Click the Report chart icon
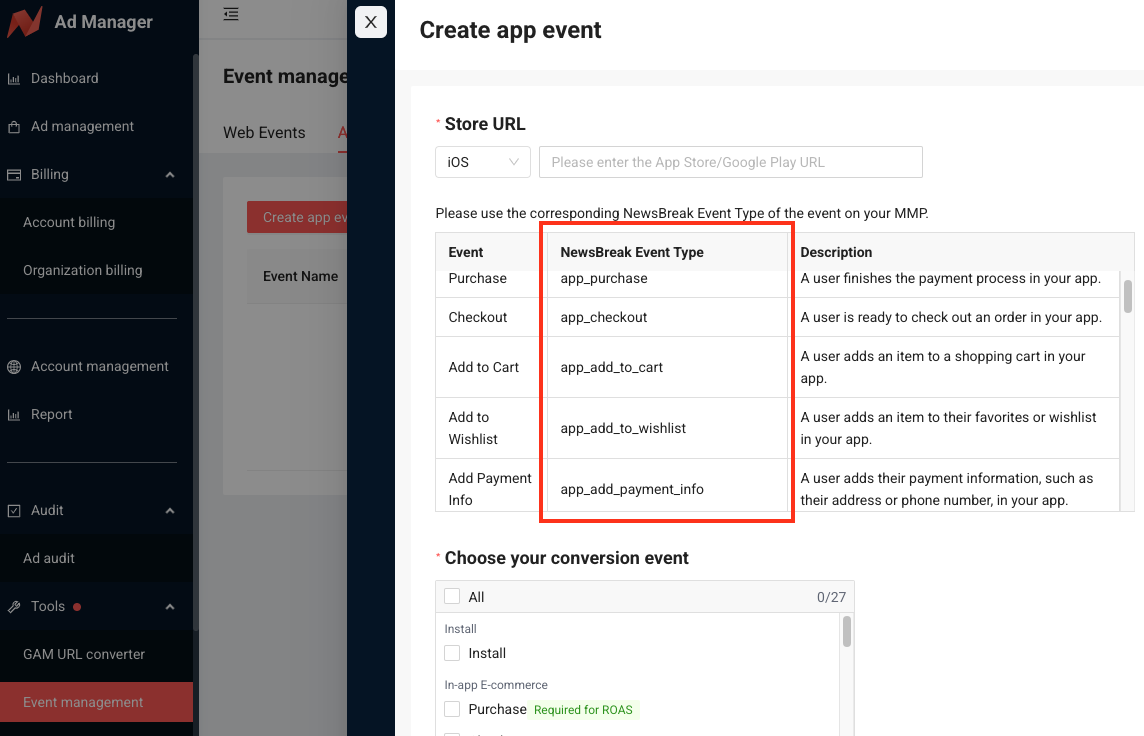Viewport: 1144px width, 736px height. click(14, 415)
